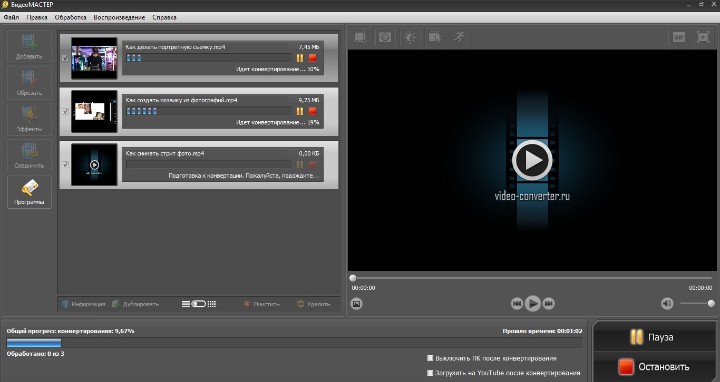Click the crop video icon above preview
Image resolution: width=720 pixels, height=382 pixels.
tap(360, 37)
